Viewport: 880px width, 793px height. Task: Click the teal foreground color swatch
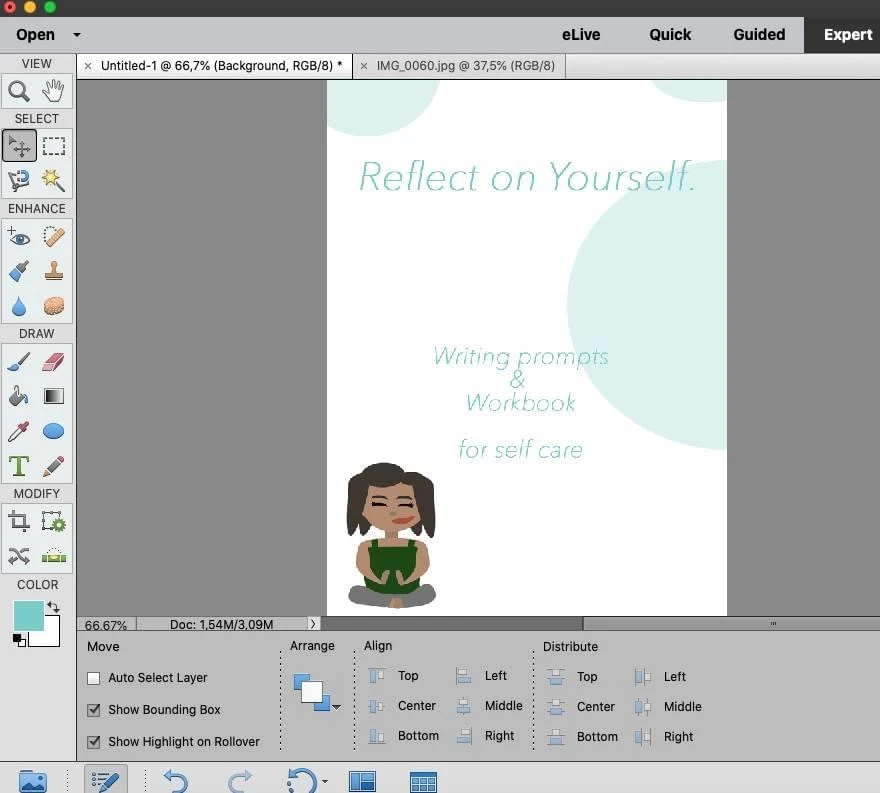coord(28,616)
